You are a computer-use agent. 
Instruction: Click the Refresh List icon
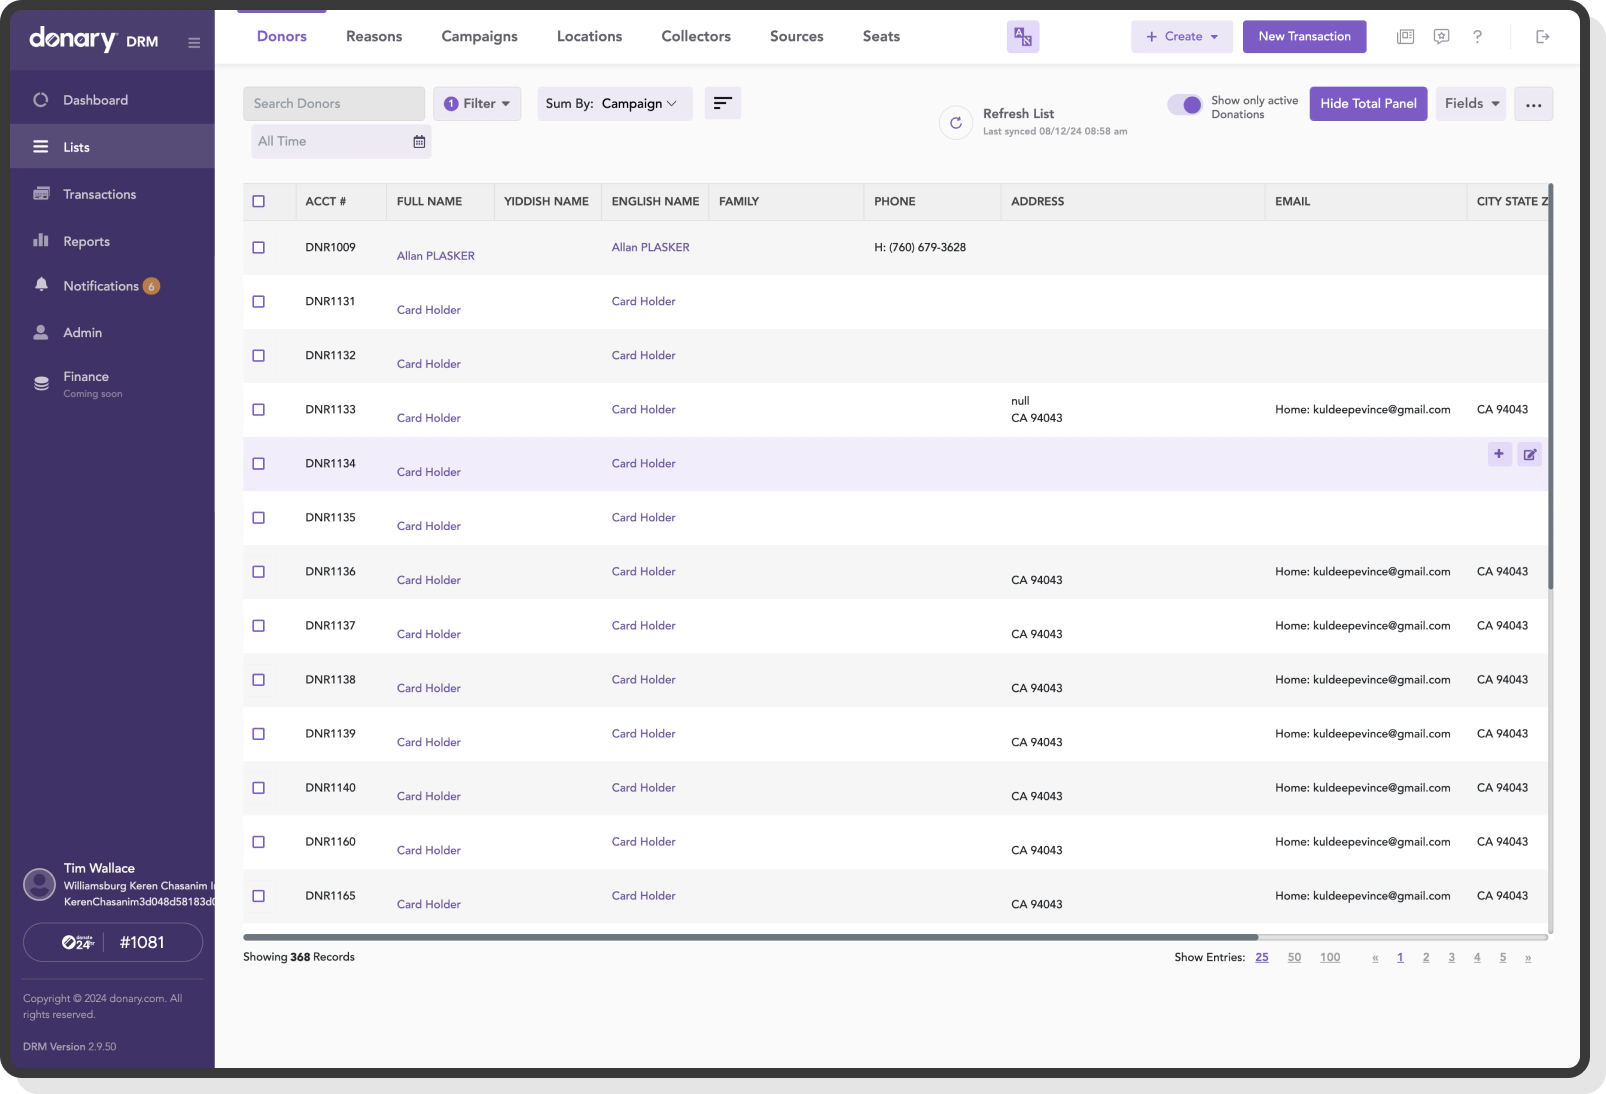pos(955,122)
